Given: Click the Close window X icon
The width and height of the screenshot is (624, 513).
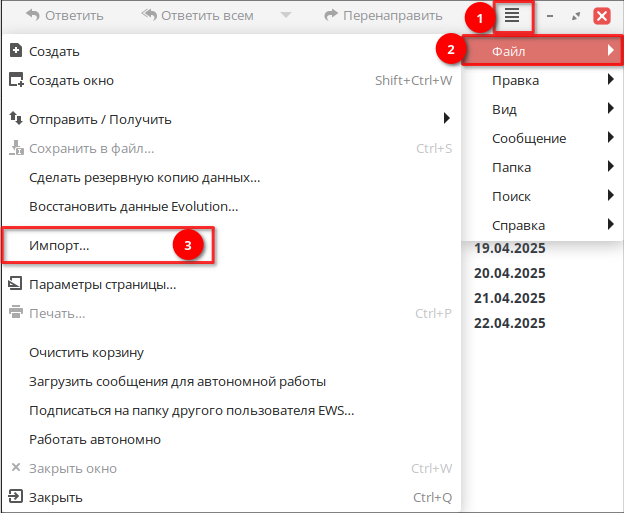Looking at the screenshot, I should pos(16,467).
